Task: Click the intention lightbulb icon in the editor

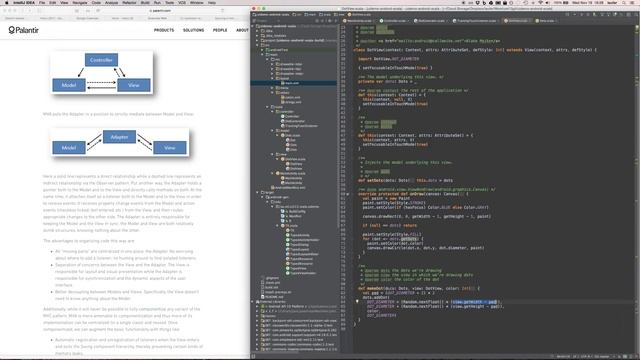Action: coord(357,302)
